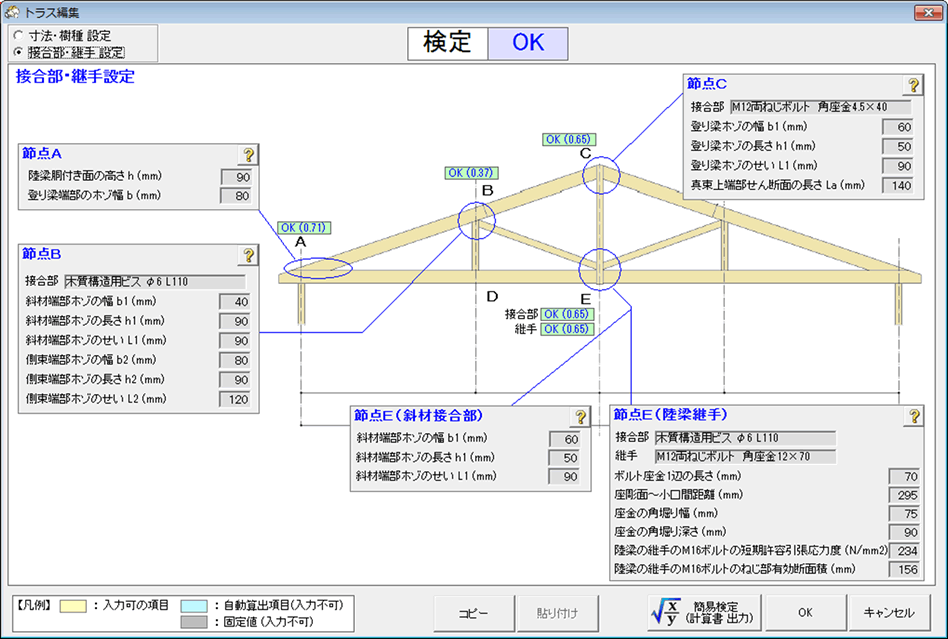
Task: Click light blue 自動算出項目 legend swatch
Action: 193,606
